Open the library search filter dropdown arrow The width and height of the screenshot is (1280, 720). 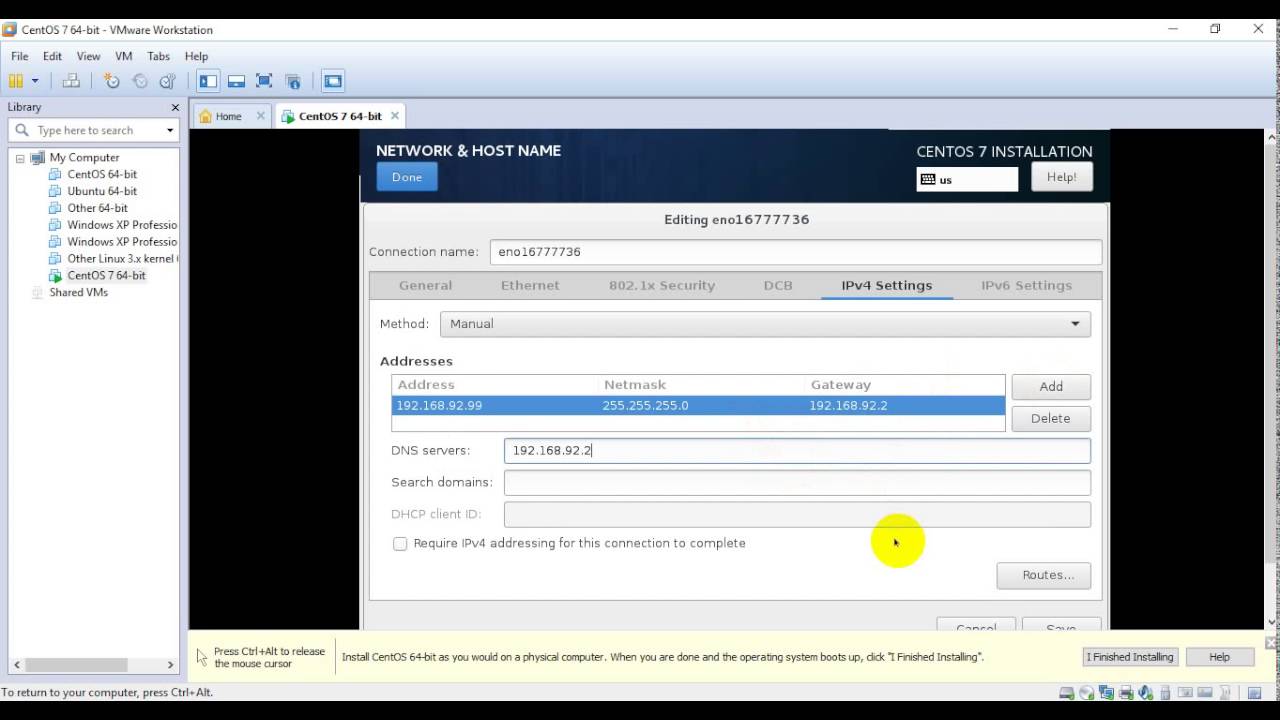170,130
